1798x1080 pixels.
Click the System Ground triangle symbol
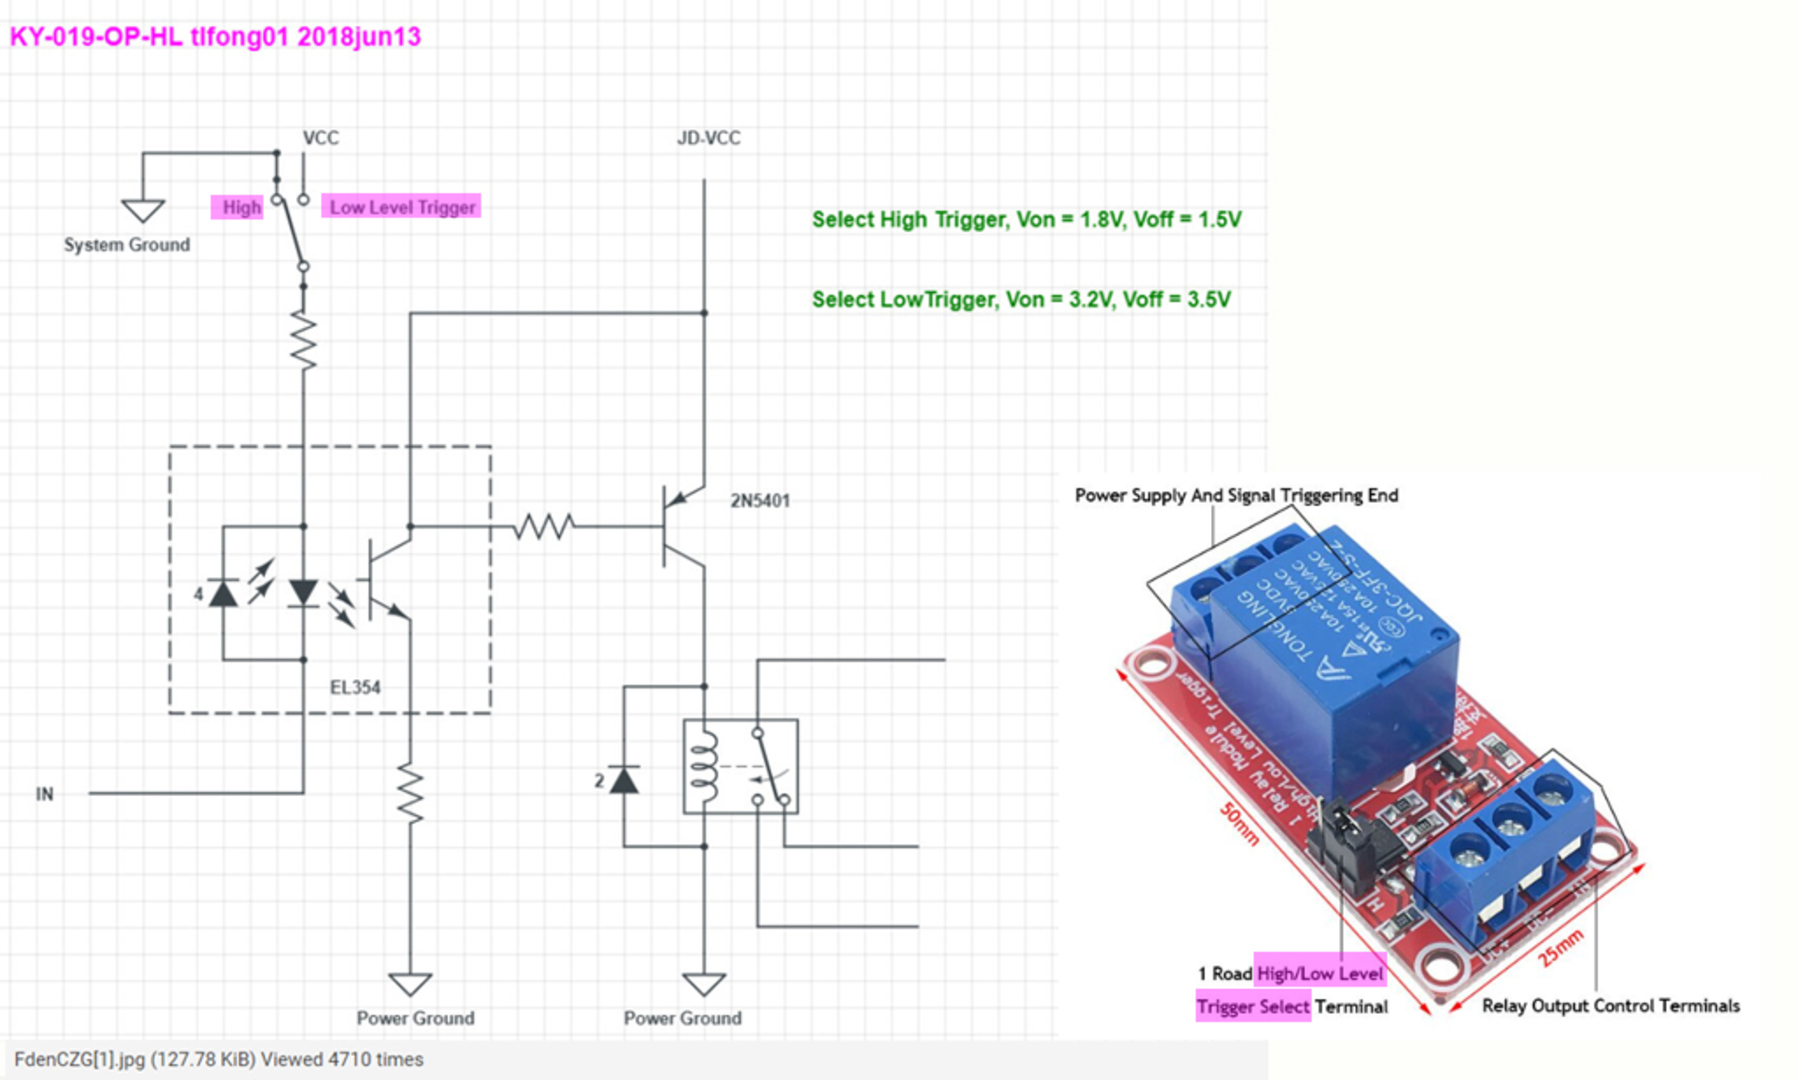point(143,211)
